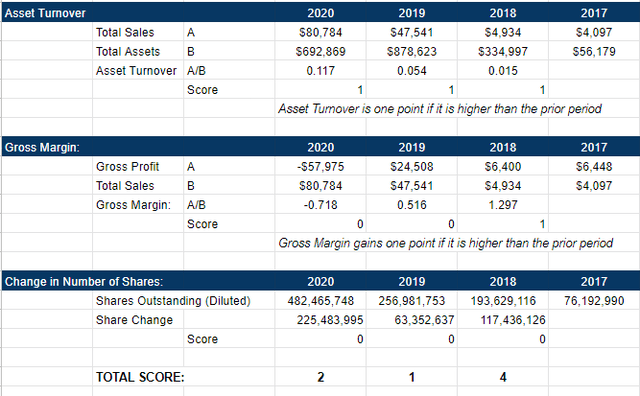Click the Gross Margin scoring rule note

[x=445, y=243]
